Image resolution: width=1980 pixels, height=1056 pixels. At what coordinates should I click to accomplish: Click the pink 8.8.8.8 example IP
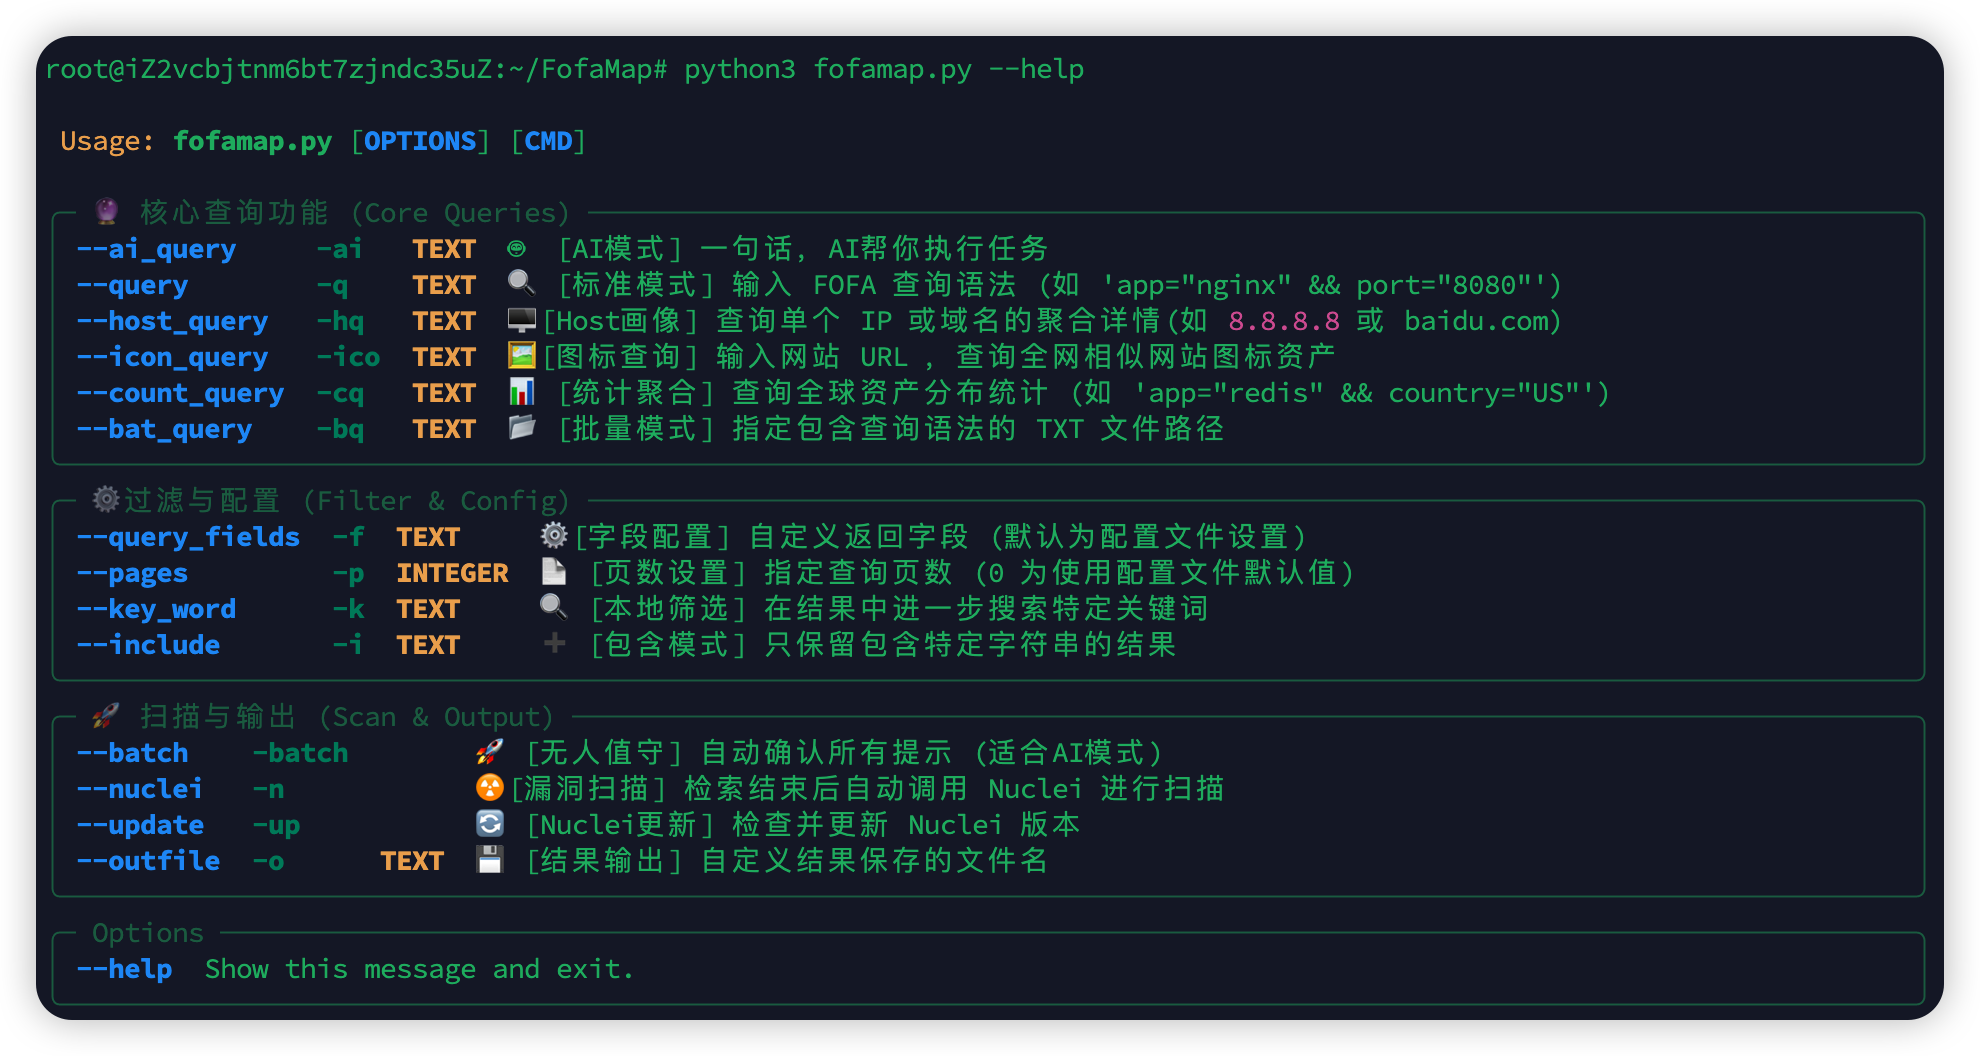point(1284,321)
